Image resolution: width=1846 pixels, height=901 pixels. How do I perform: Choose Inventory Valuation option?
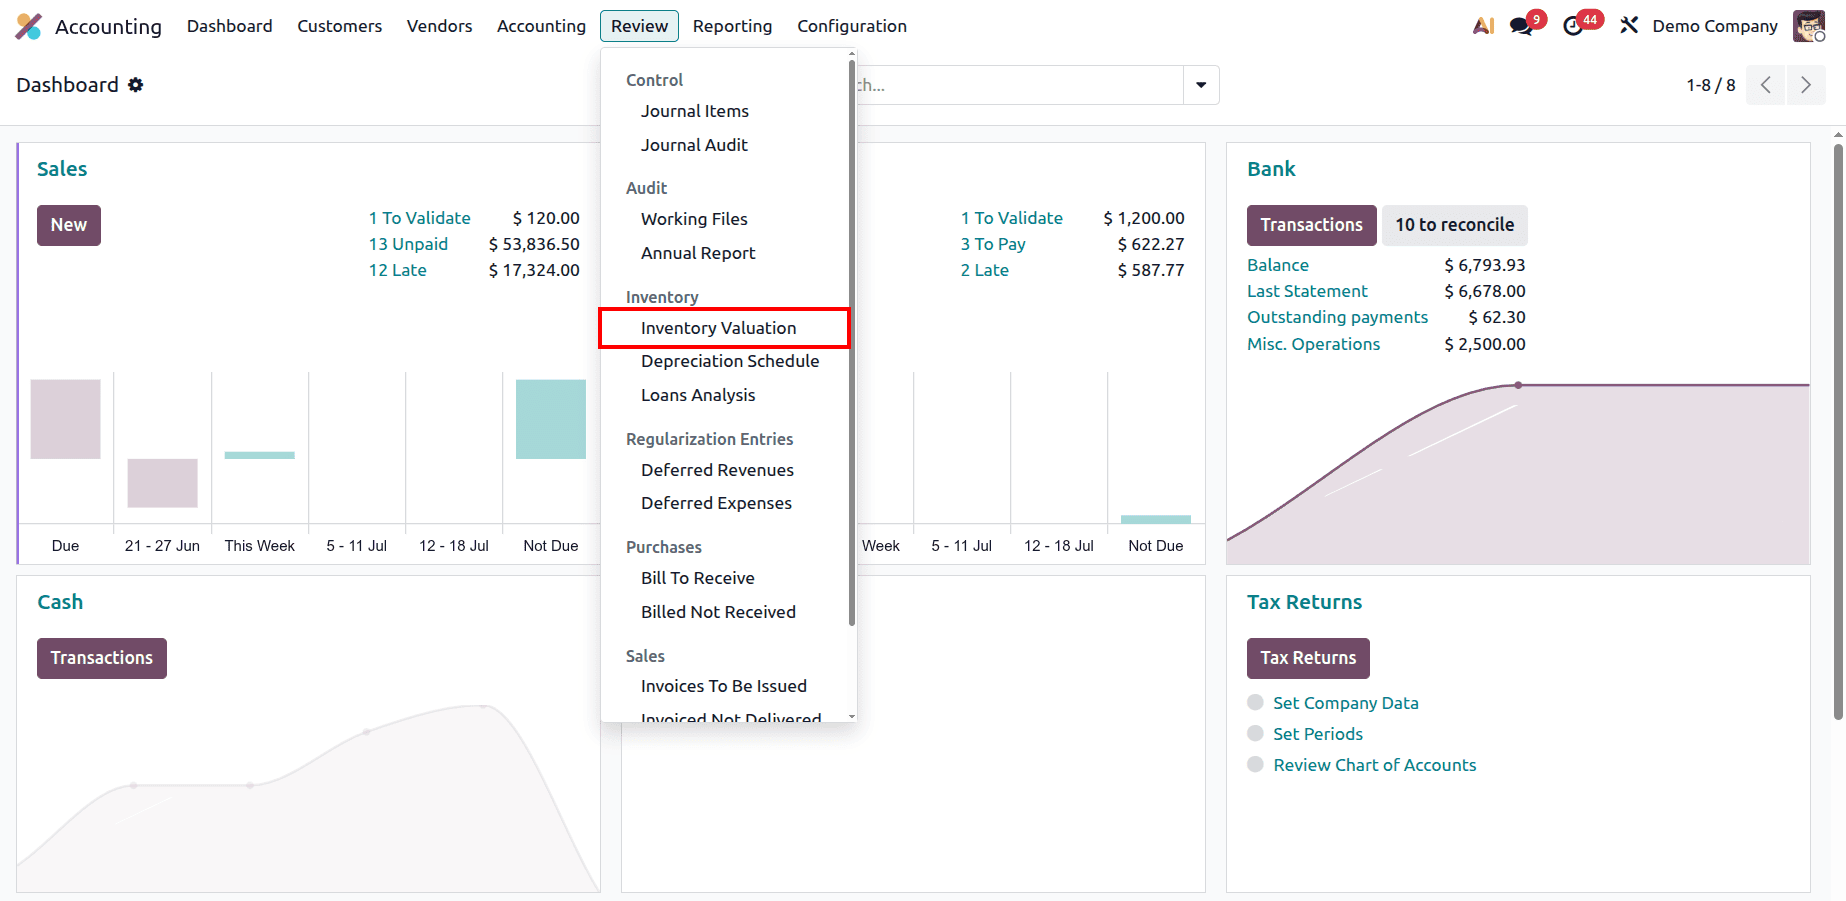point(726,328)
